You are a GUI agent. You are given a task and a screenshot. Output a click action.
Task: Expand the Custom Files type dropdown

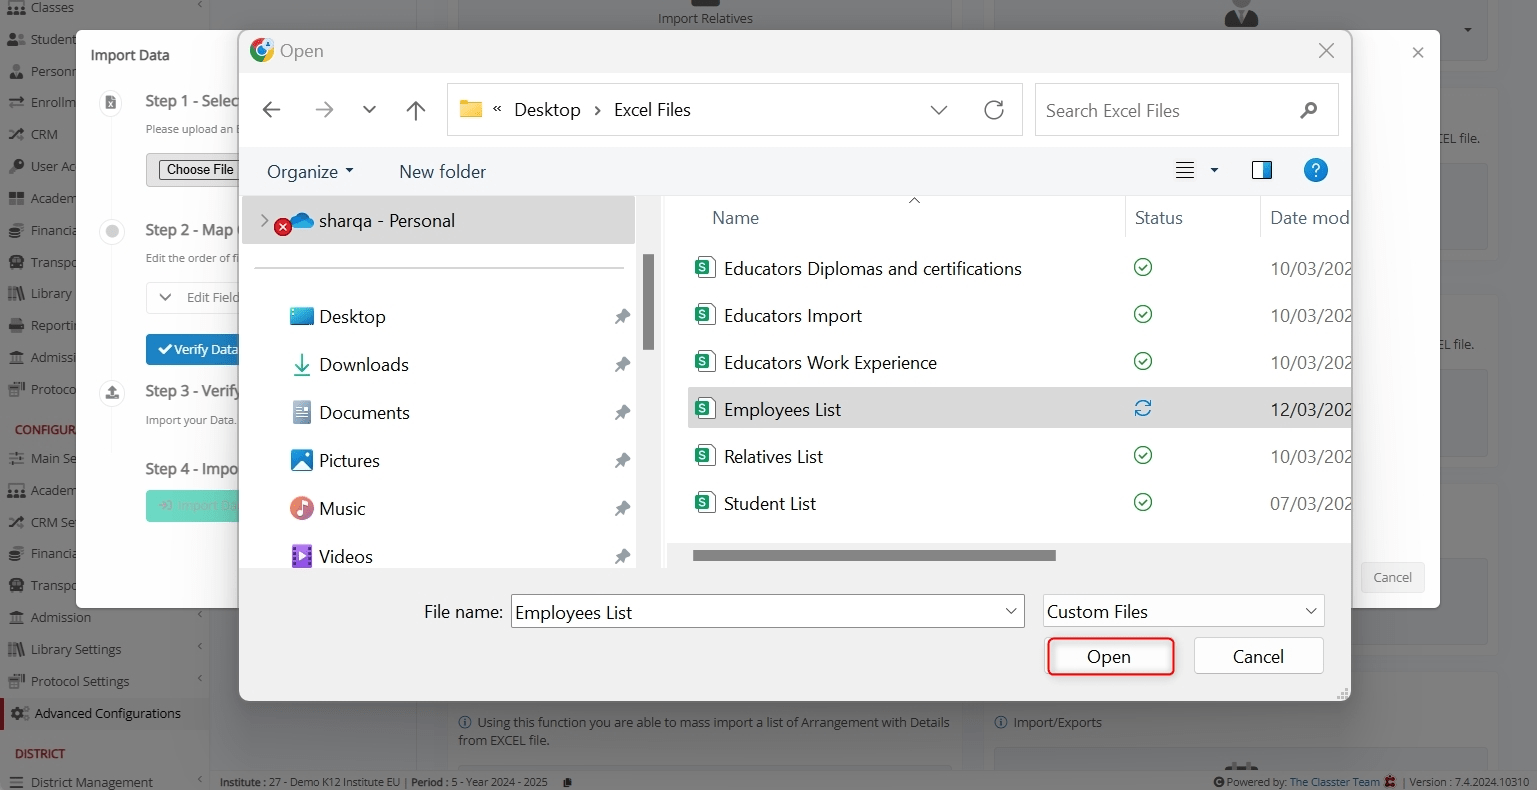(1310, 612)
